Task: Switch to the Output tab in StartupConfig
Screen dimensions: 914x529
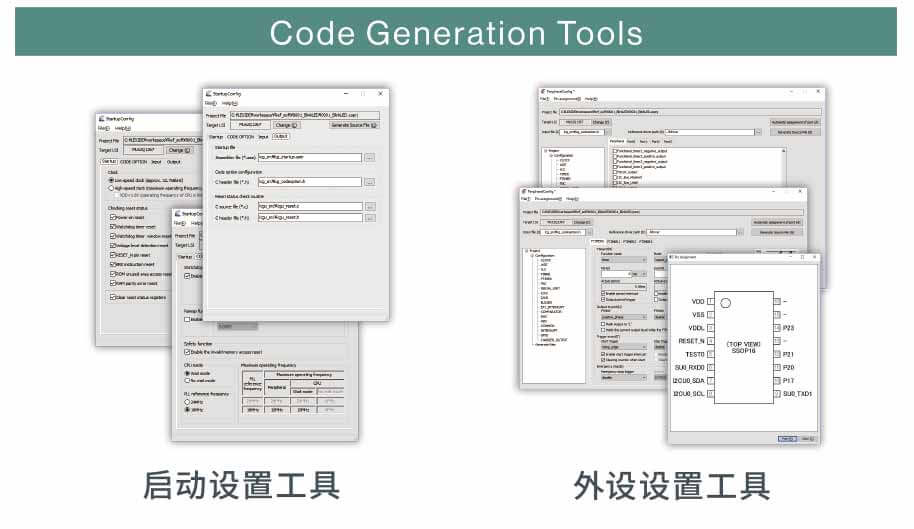Action: click(x=281, y=136)
